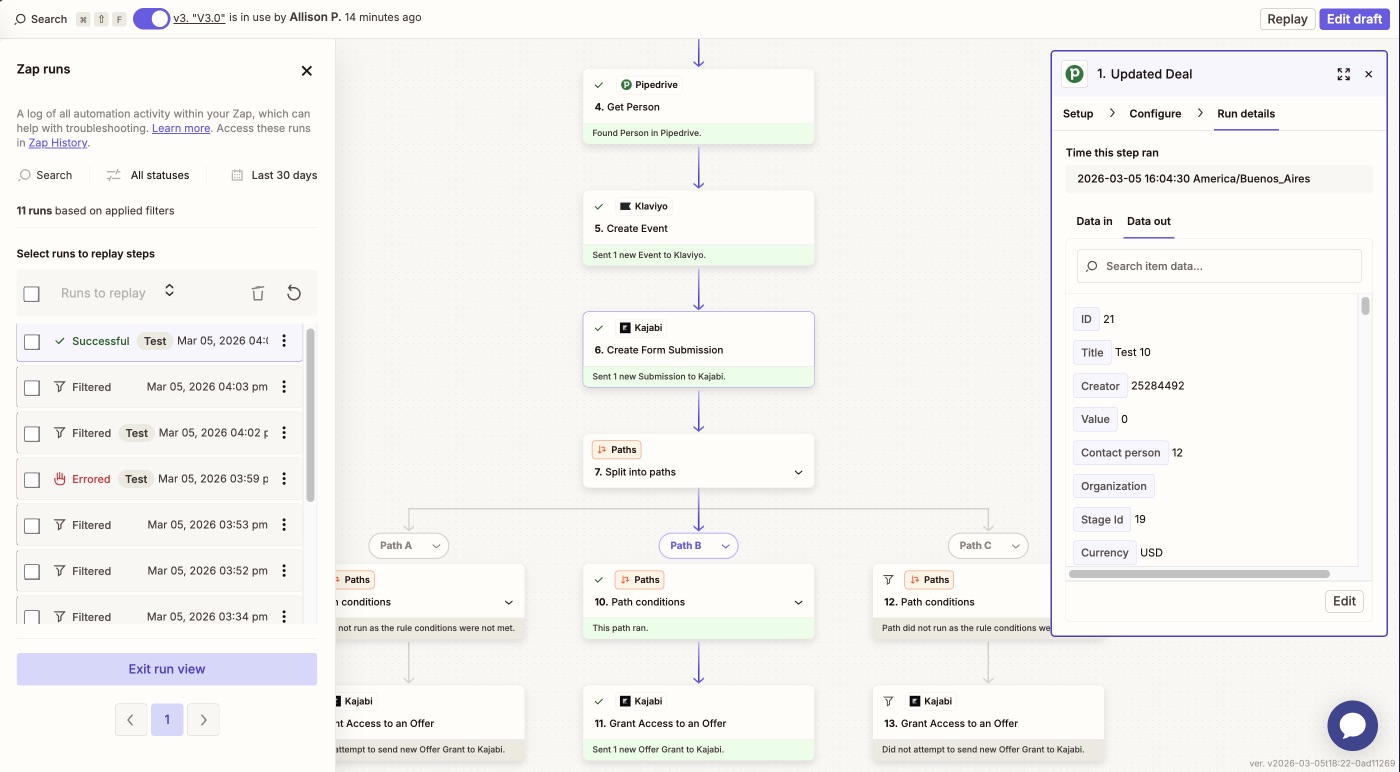The width and height of the screenshot is (1400, 772).
Task: Click the Pipedrive app icon in step panel
Action: click(1074, 74)
